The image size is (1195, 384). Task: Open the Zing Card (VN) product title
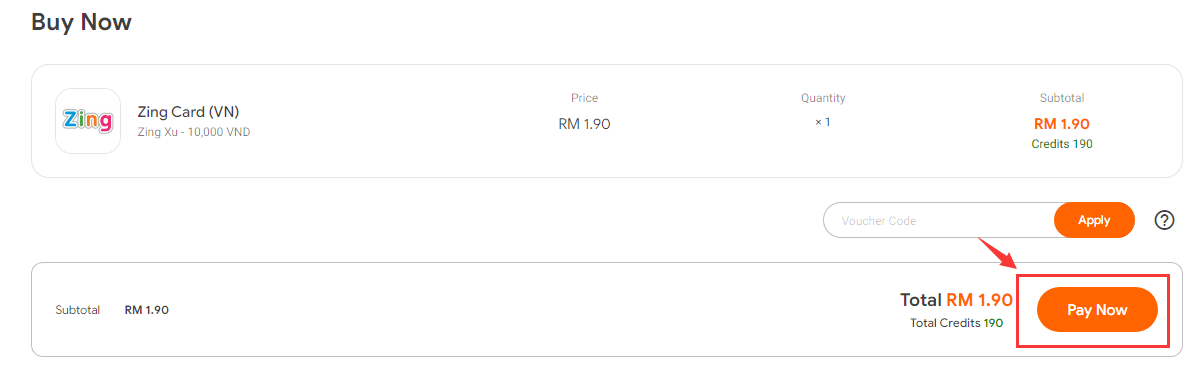click(x=188, y=112)
